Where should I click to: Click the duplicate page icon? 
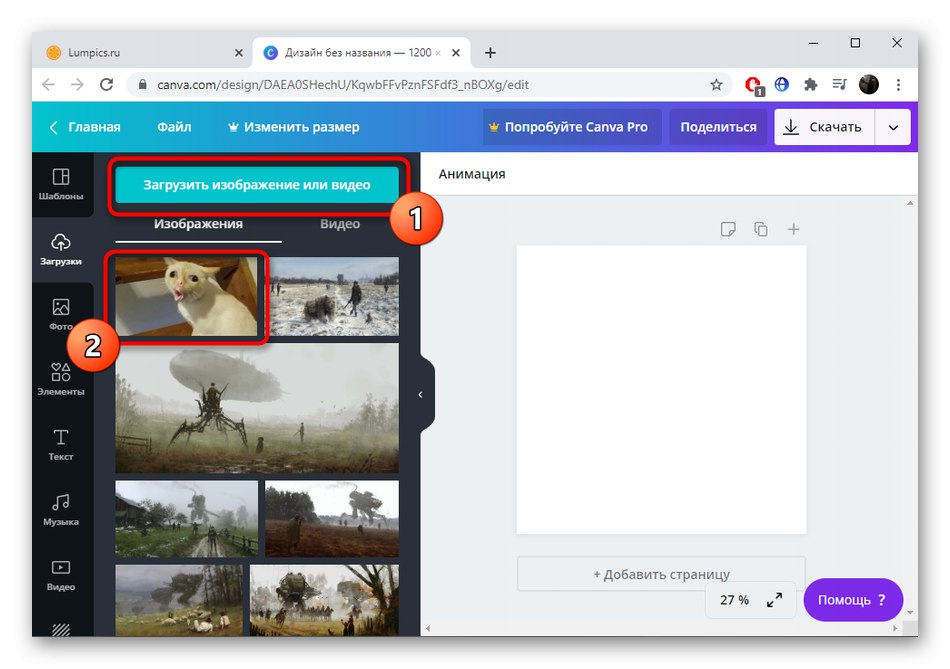point(761,228)
